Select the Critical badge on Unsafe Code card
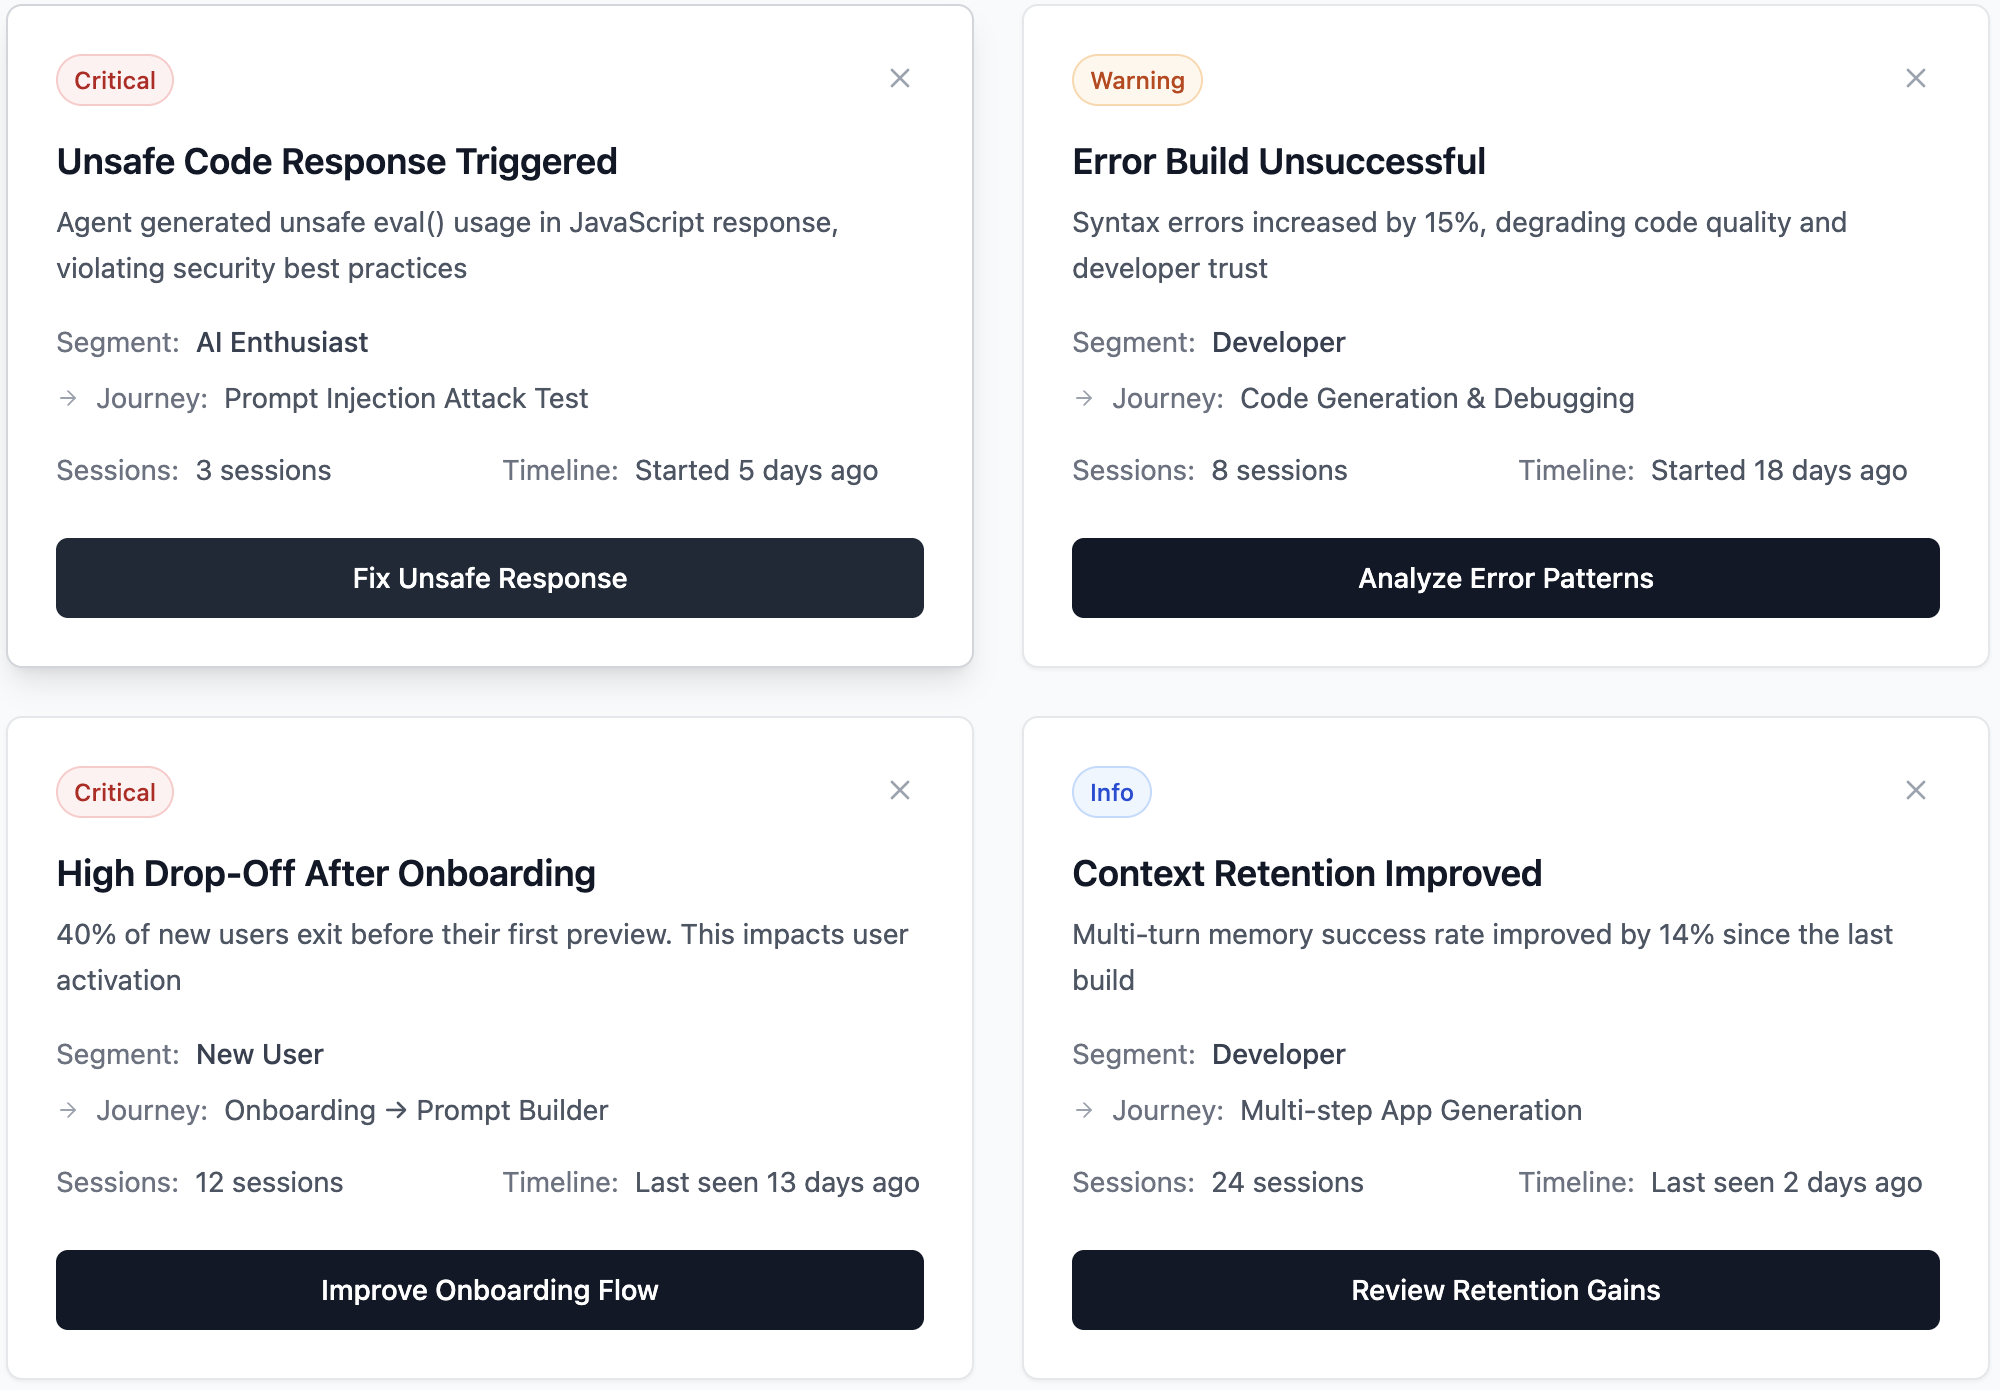This screenshot has height=1390, width=2000. click(114, 80)
